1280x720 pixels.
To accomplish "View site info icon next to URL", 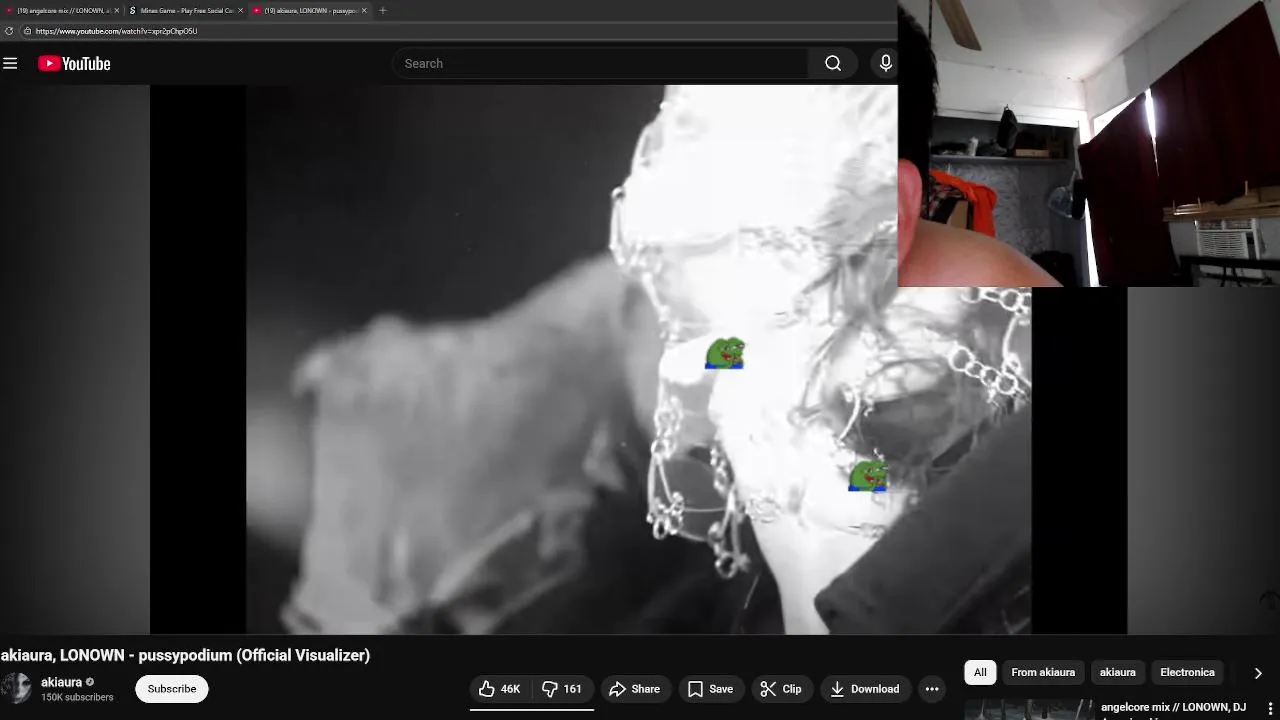I will [27, 31].
